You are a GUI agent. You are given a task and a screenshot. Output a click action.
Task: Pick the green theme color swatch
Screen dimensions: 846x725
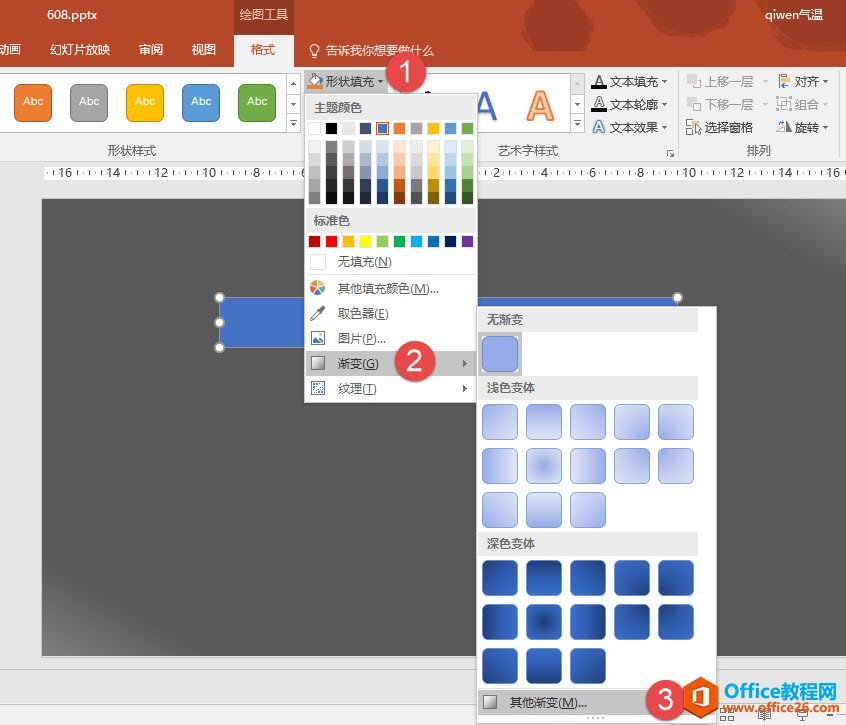pos(467,128)
